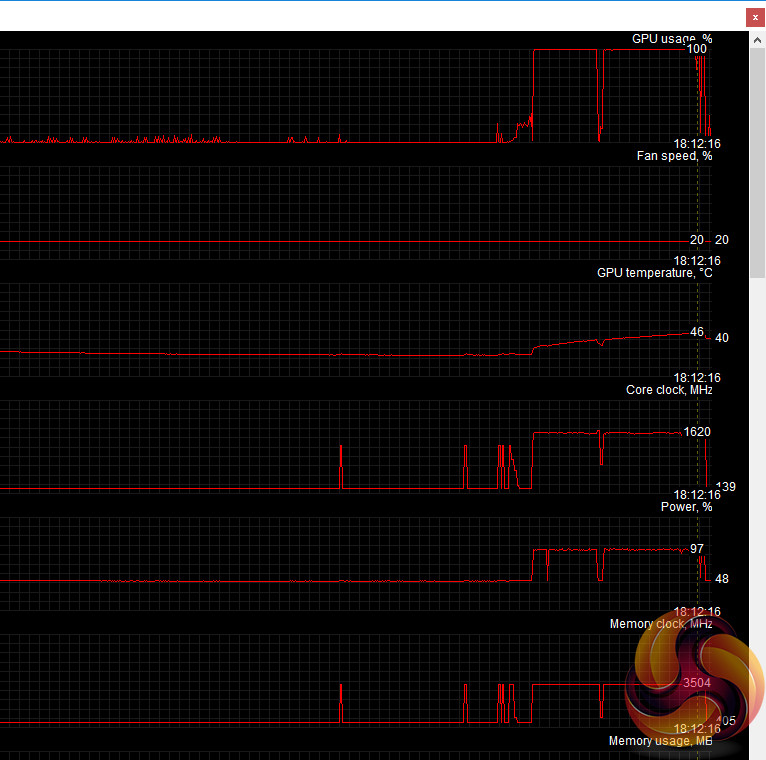Viewport: 766px width, 760px height.
Task: Click the Memory usage, MB label
Action: pos(660,741)
